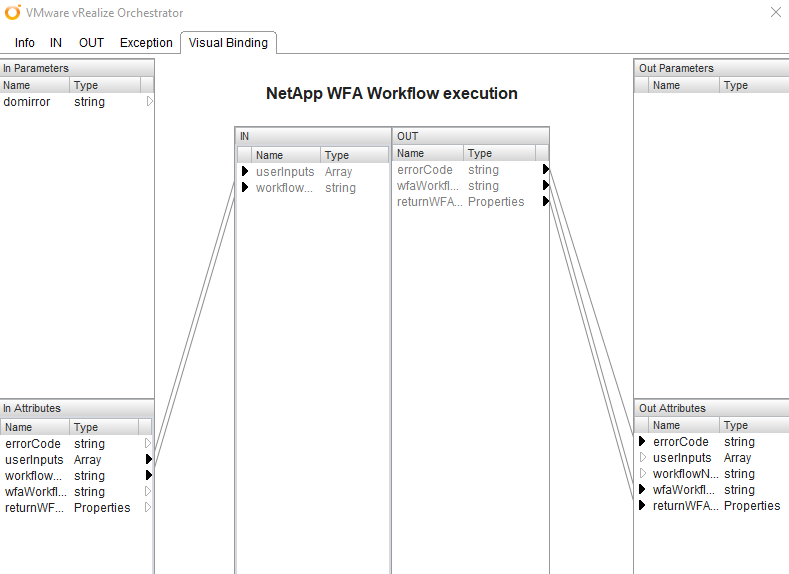Click Type column header in In Parameters
This screenshot has height=574, width=789.
105,85
